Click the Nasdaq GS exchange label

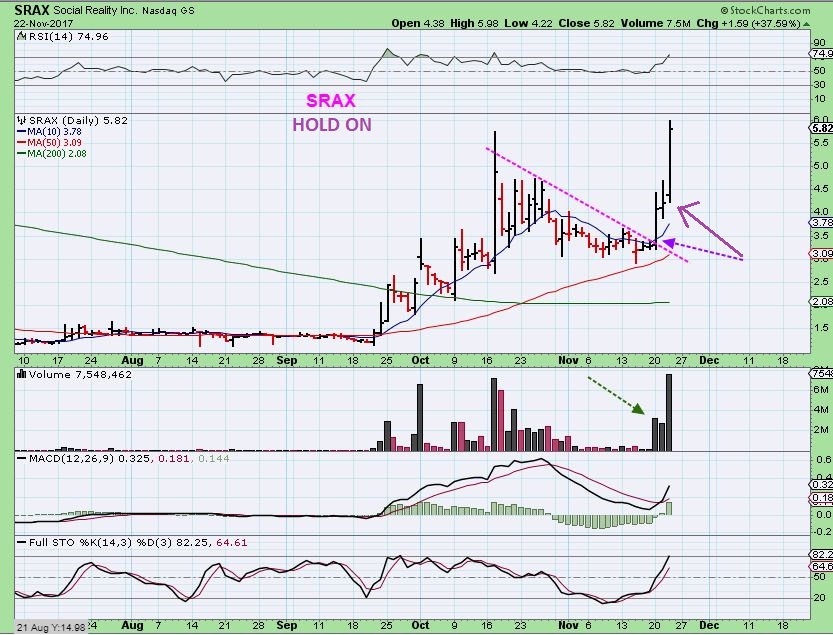pyautogui.click(x=168, y=10)
